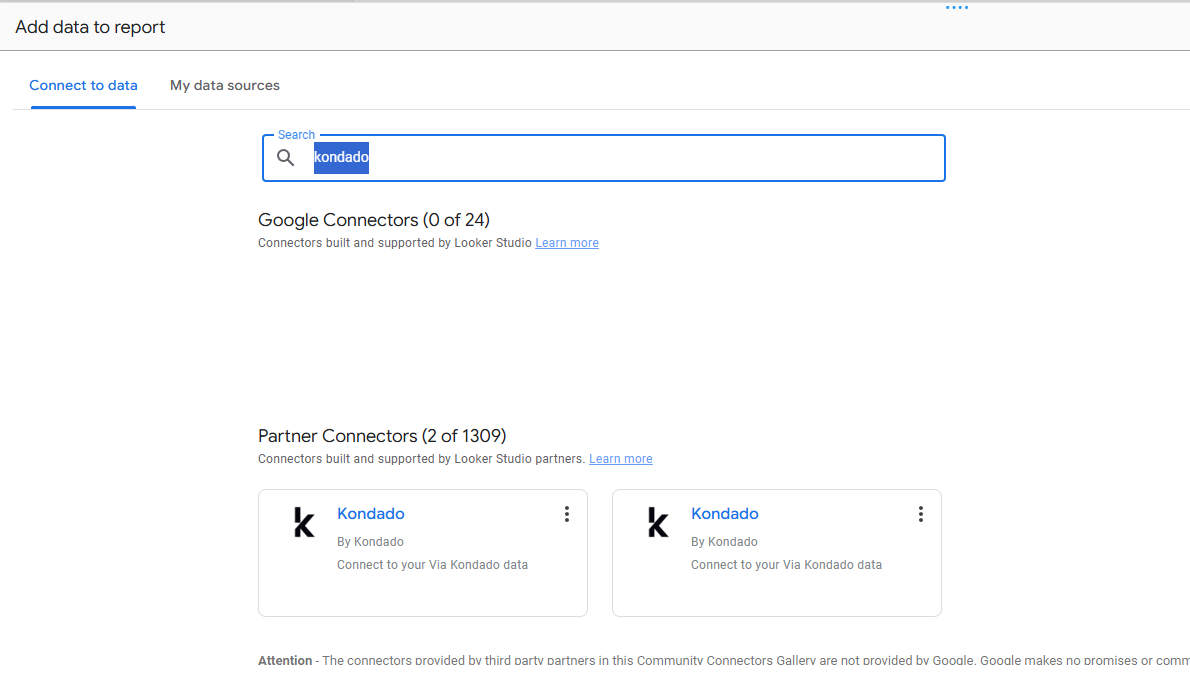
Task: Select the highlighted kondado search text
Action: 340,157
